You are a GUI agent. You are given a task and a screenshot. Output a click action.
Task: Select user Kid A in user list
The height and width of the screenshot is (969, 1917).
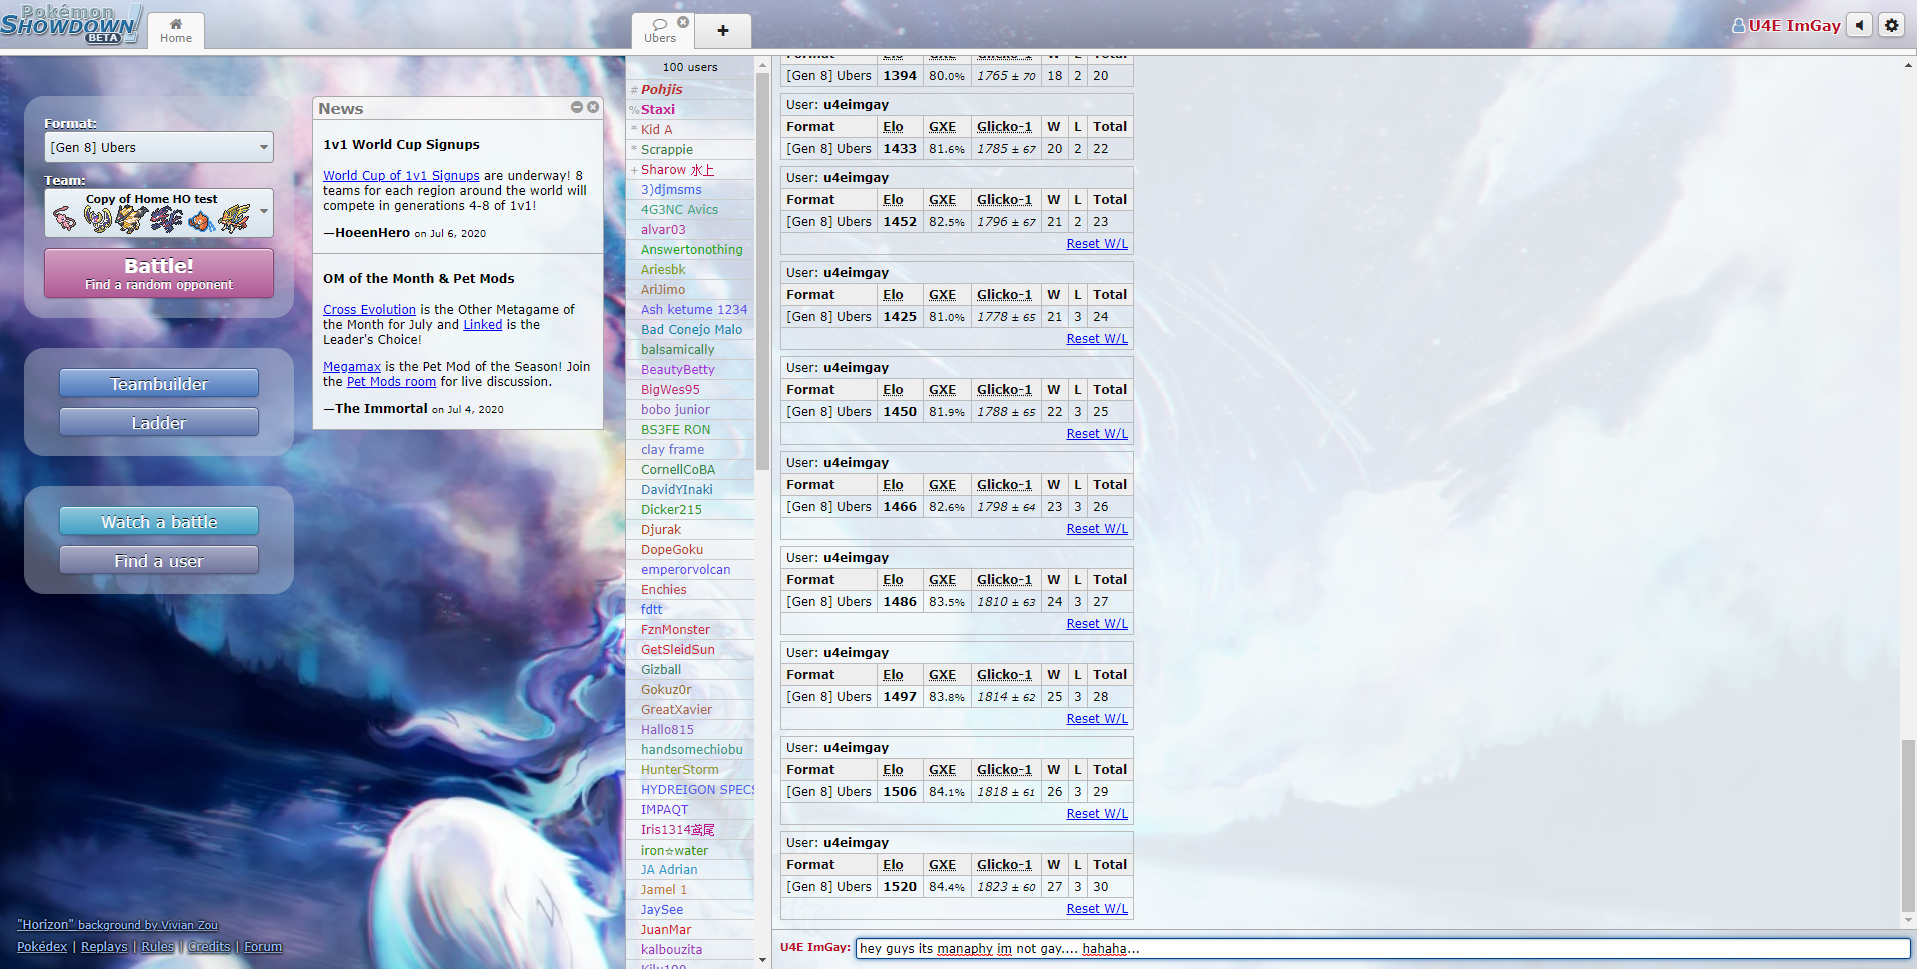tap(690, 129)
